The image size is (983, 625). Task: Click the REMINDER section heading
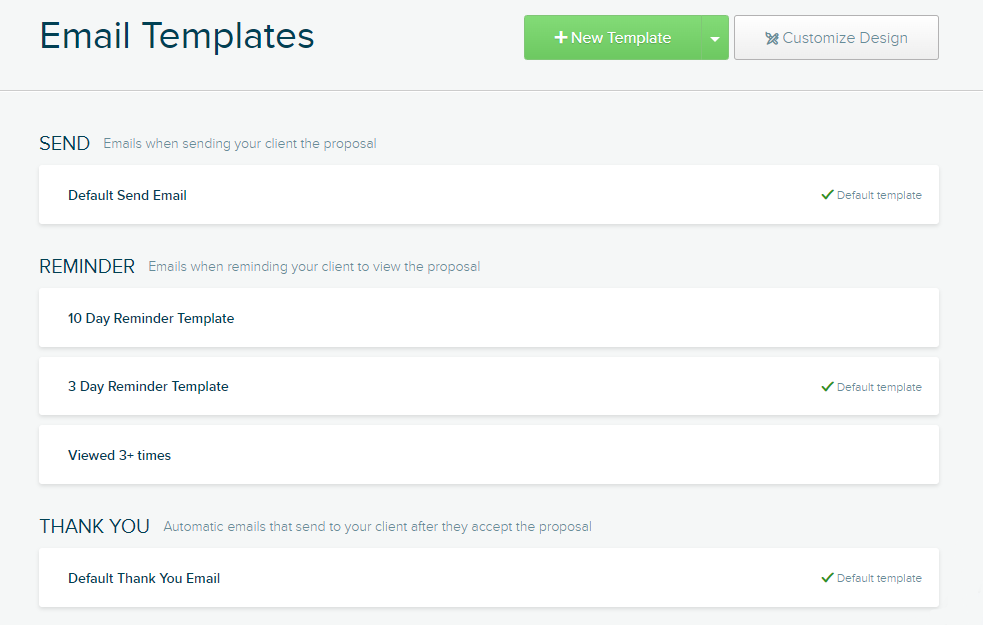pyautogui.click(x=87, y=266)
